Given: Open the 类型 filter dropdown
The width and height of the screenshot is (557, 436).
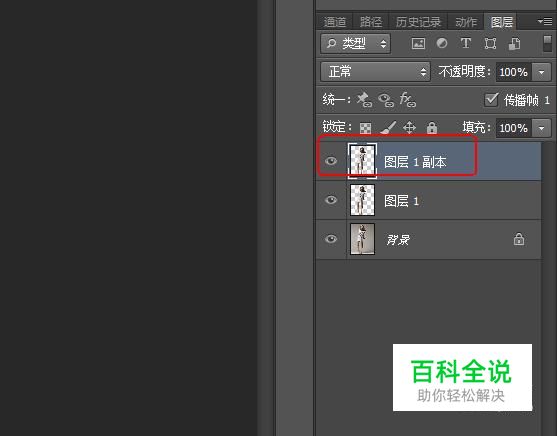Looking at the screenshot, I should (356, 44).
